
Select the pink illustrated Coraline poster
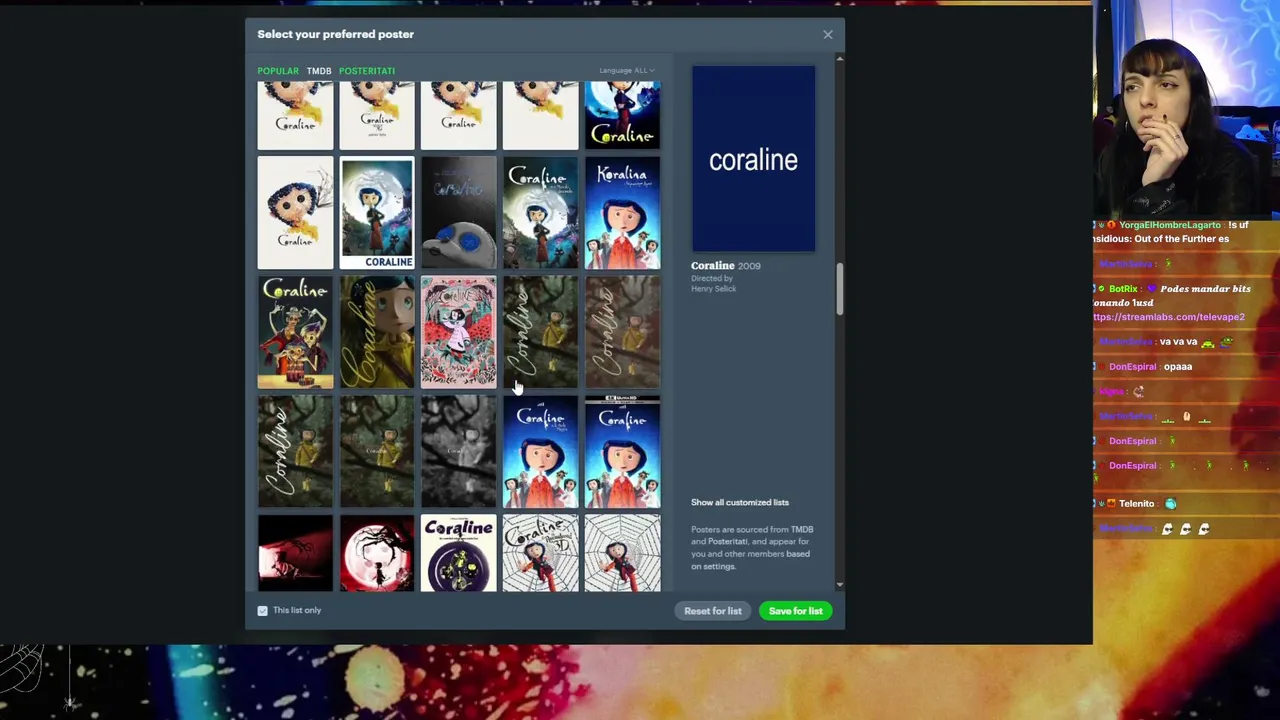459,332
